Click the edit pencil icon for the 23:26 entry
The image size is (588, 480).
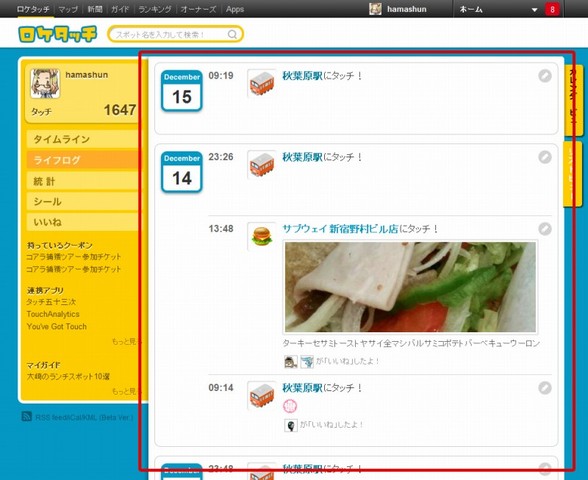[545, 157]
